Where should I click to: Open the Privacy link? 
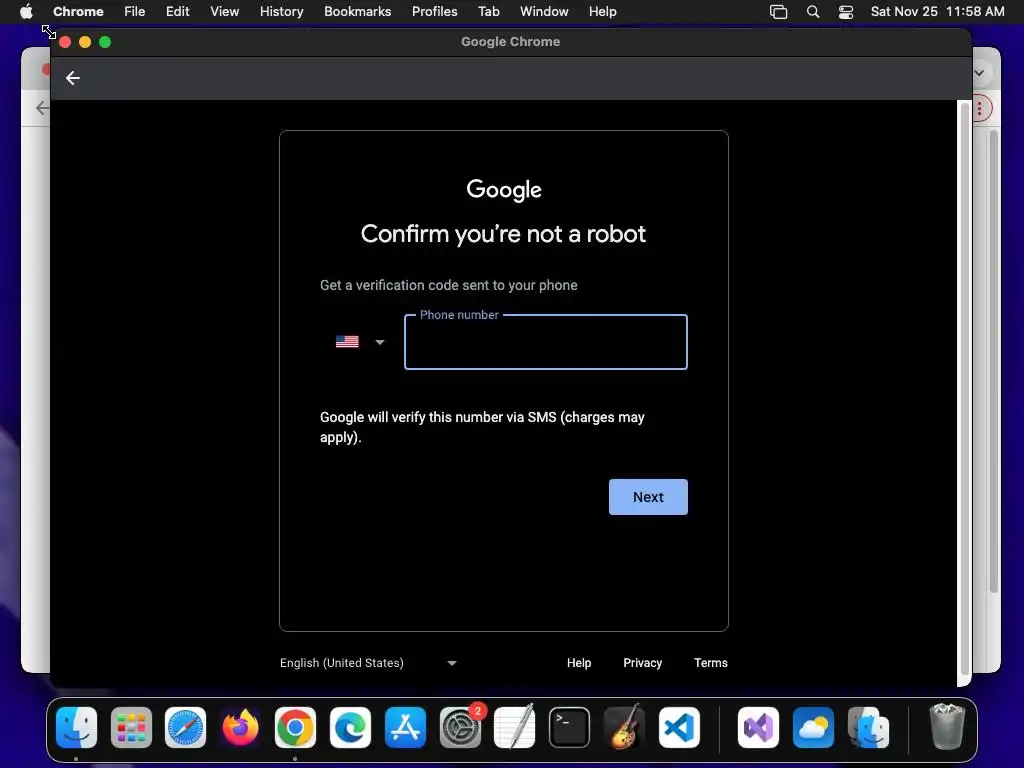pyautogui.click(x=643, y=663)
